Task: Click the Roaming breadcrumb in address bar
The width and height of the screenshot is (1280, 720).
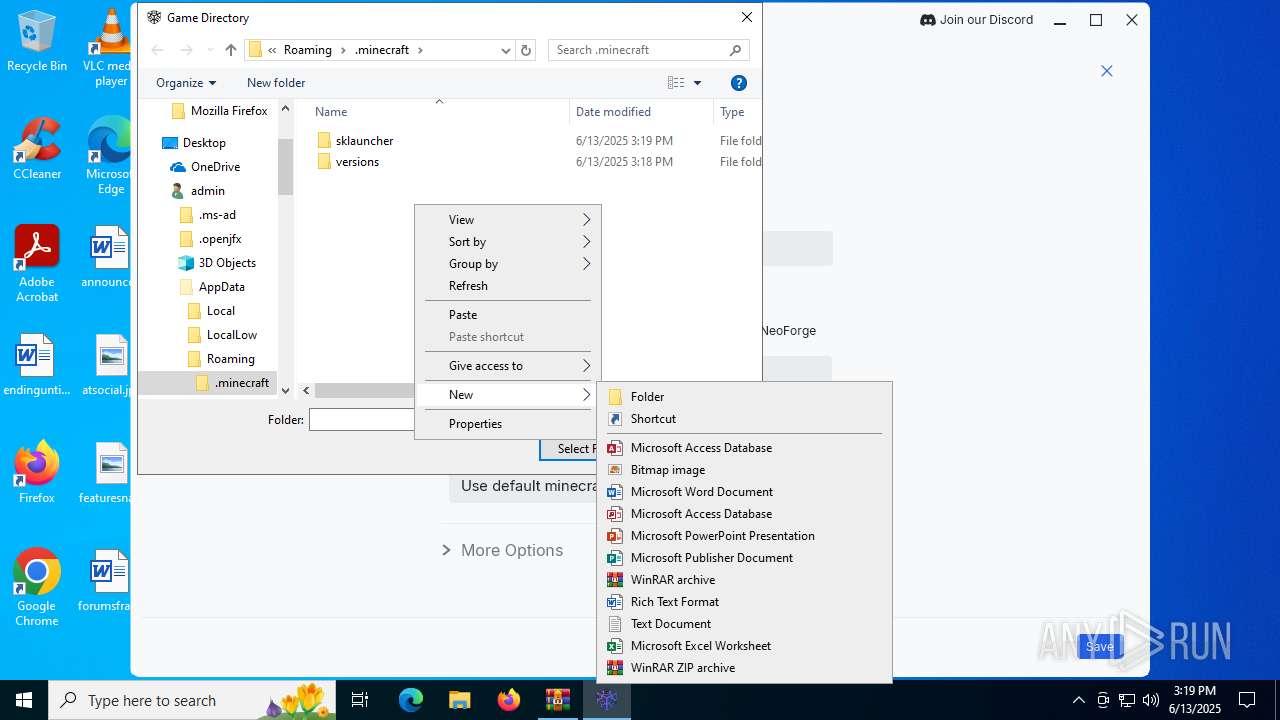Action: (307, 50)
